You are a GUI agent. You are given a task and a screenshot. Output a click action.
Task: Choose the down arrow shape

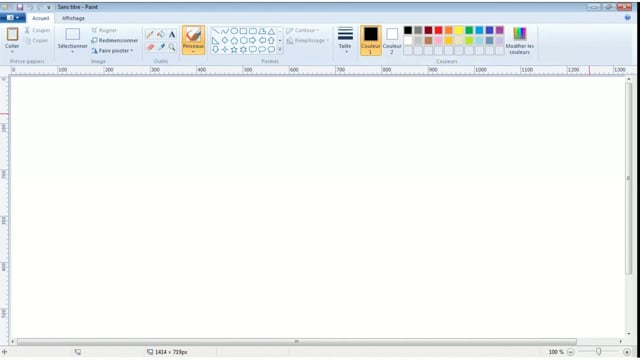(215, 50)
